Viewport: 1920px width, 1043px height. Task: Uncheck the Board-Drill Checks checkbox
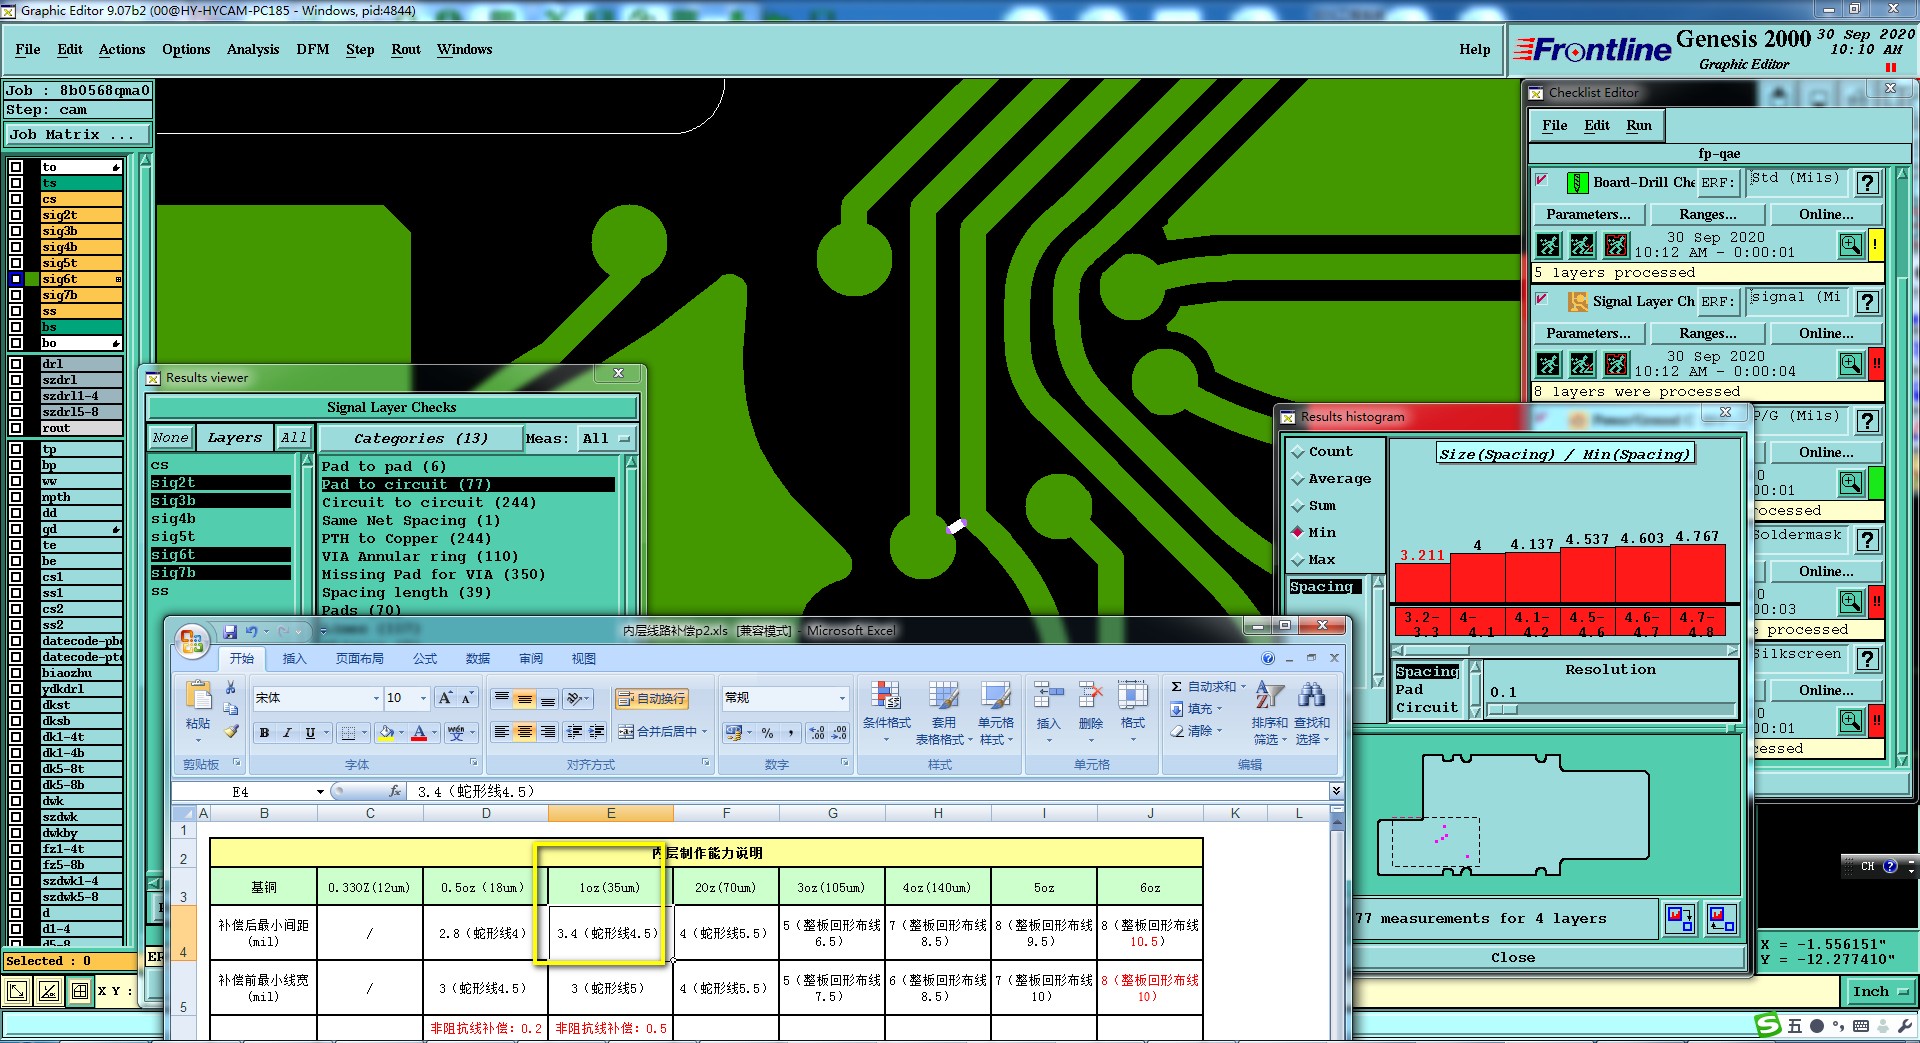(x=1542, y=180)
